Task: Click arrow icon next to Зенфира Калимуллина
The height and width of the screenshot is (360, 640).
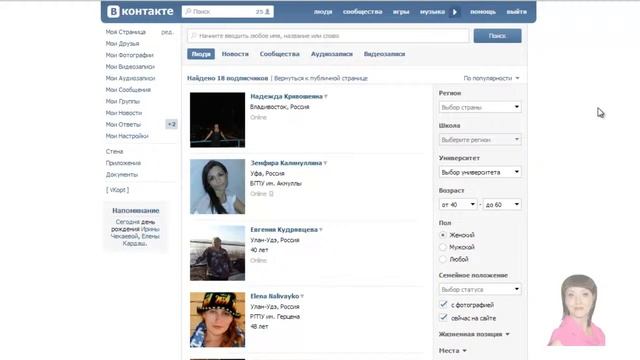Action: pyautogui.click(x=325, y=163)
